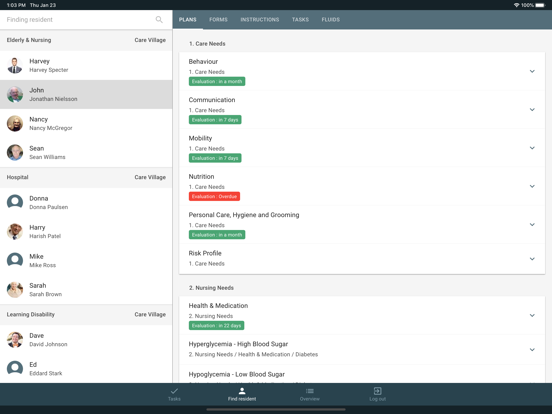This screenshot has width=552, height=414.
Task: Tap Find resident person icon
Action: pos(242,391)
